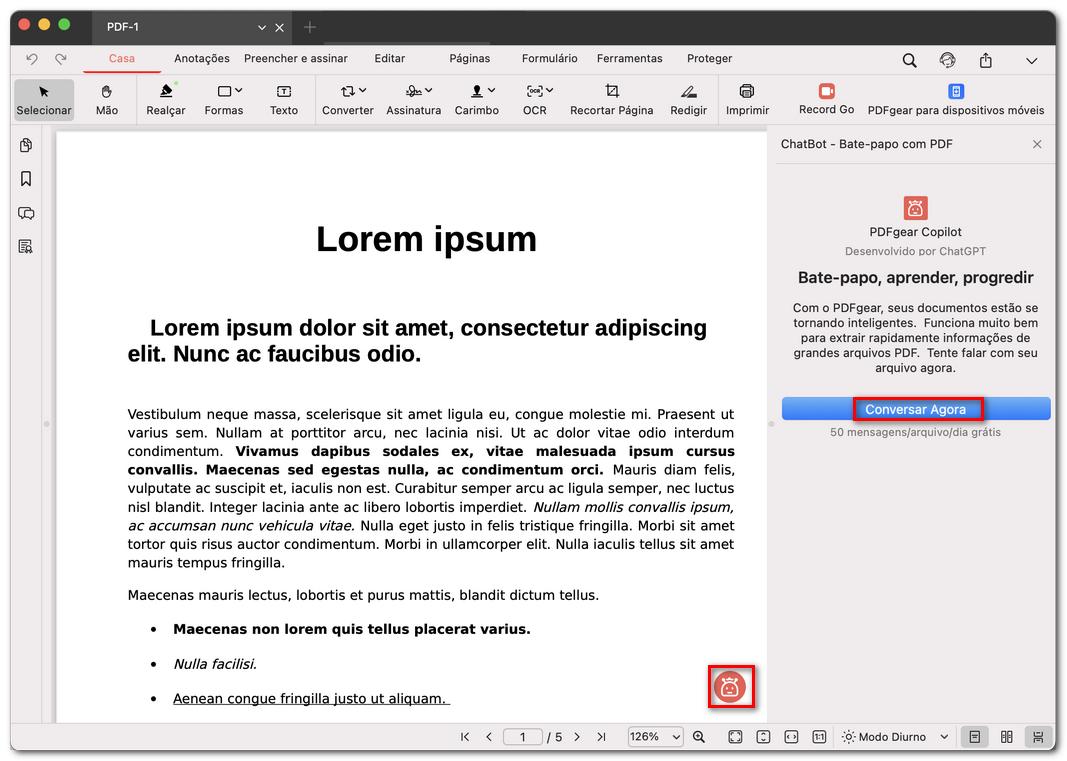Toggle continuous scrolling view mode
The width and height of the screenshot is (1067, 761).
pyautogui.click(x=1038, y=737)
